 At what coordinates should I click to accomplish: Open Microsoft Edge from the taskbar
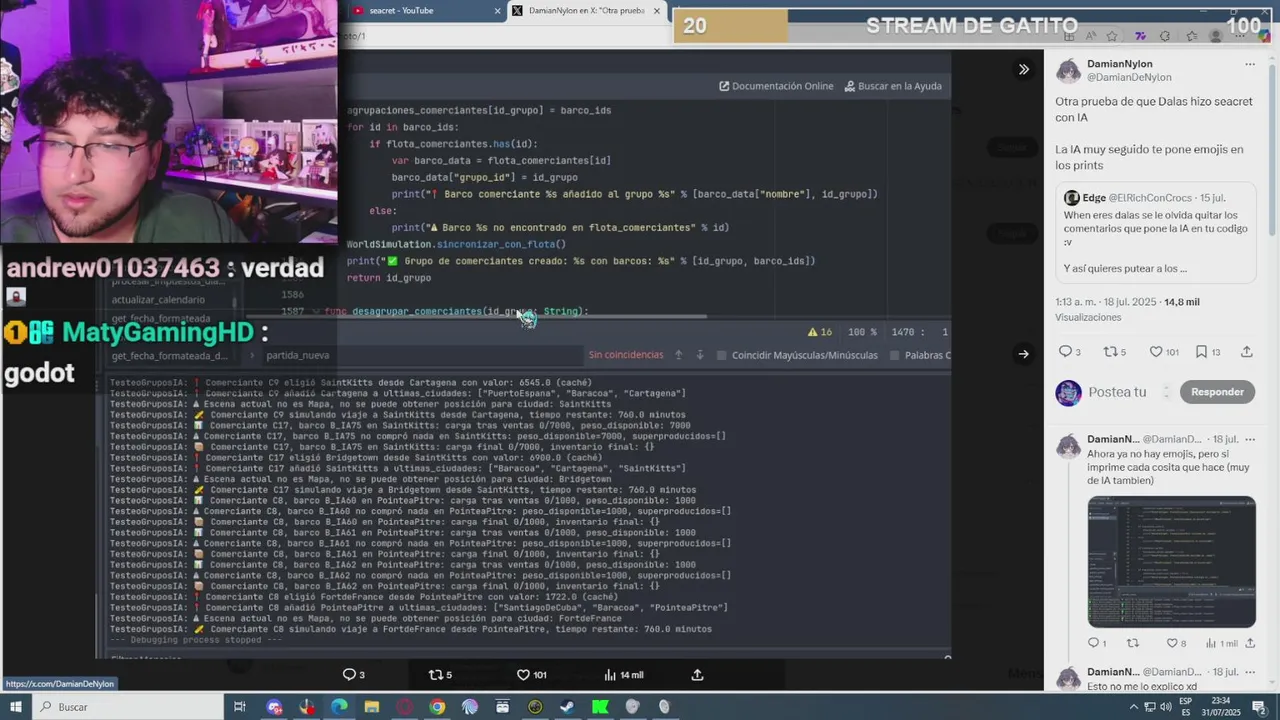pyautogui.click(x=339, y=707)
